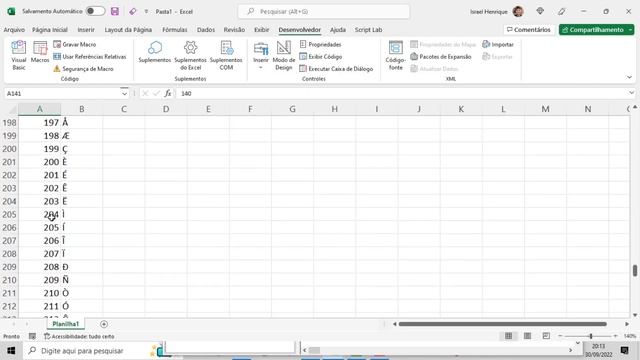Image resolution: width=640 pixels, height=360 pixels.
Task: Switch to Normal view
Action: pos(509,336)
